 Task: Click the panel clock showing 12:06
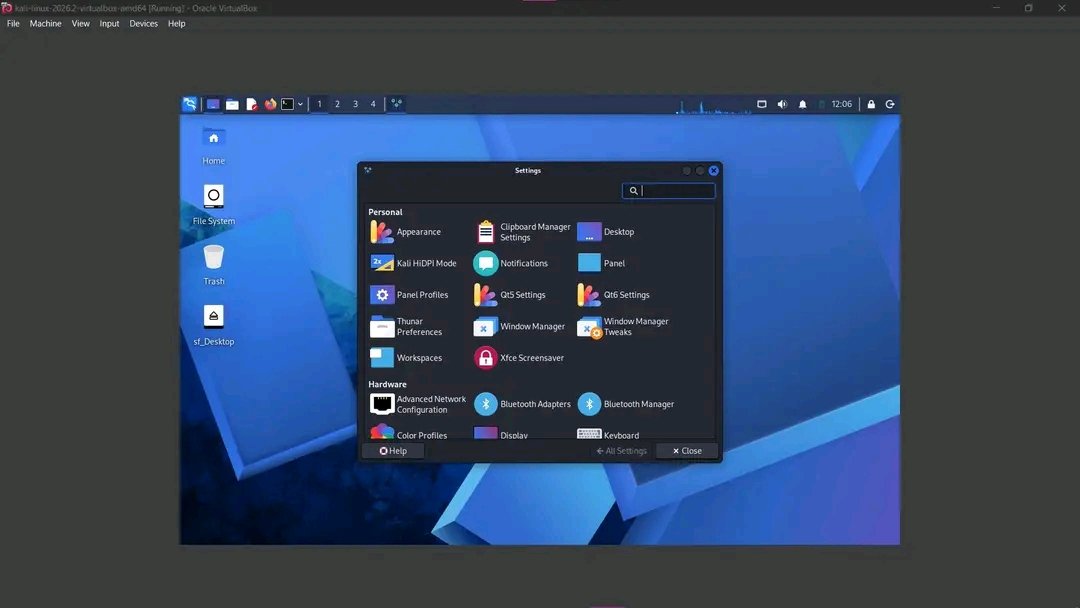pos(842,104)
